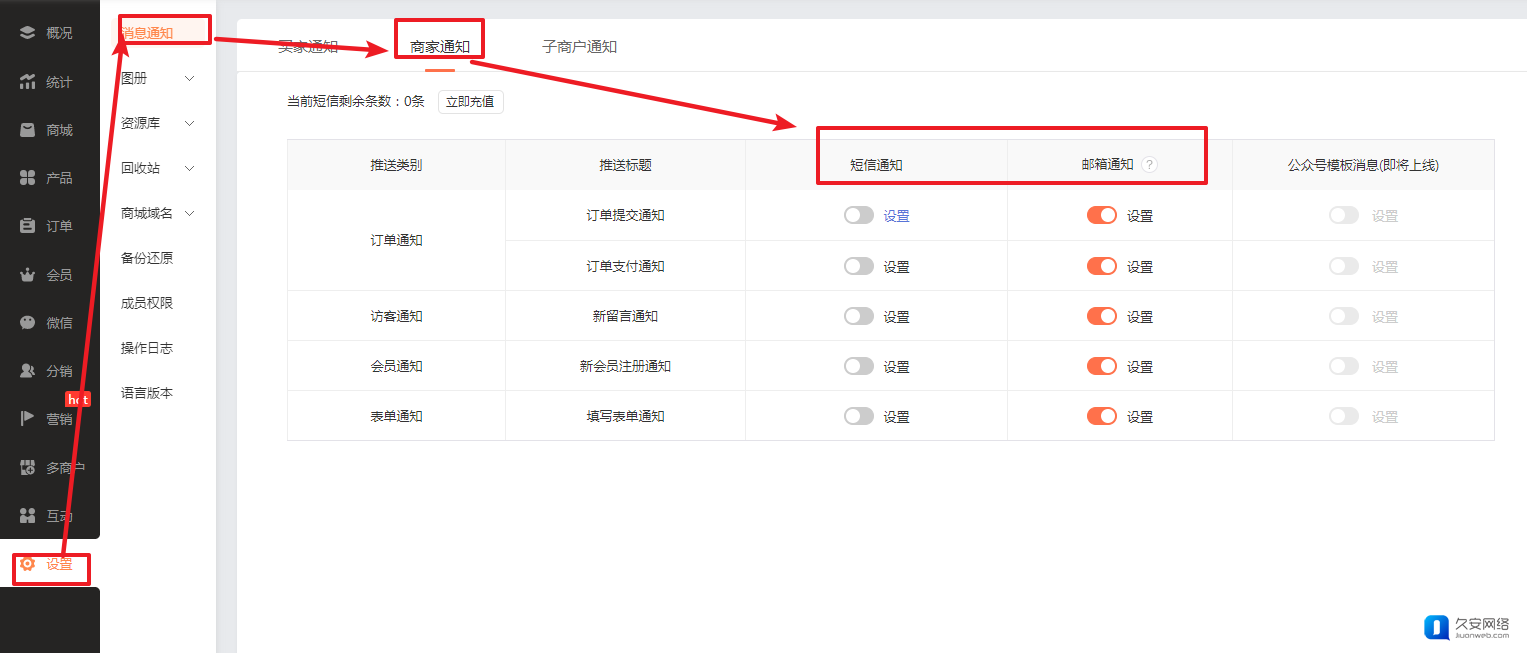The width and height of the screenshot is (1527, 653).
Task: Select the 商城 mall icon
Action: [28, 130]
